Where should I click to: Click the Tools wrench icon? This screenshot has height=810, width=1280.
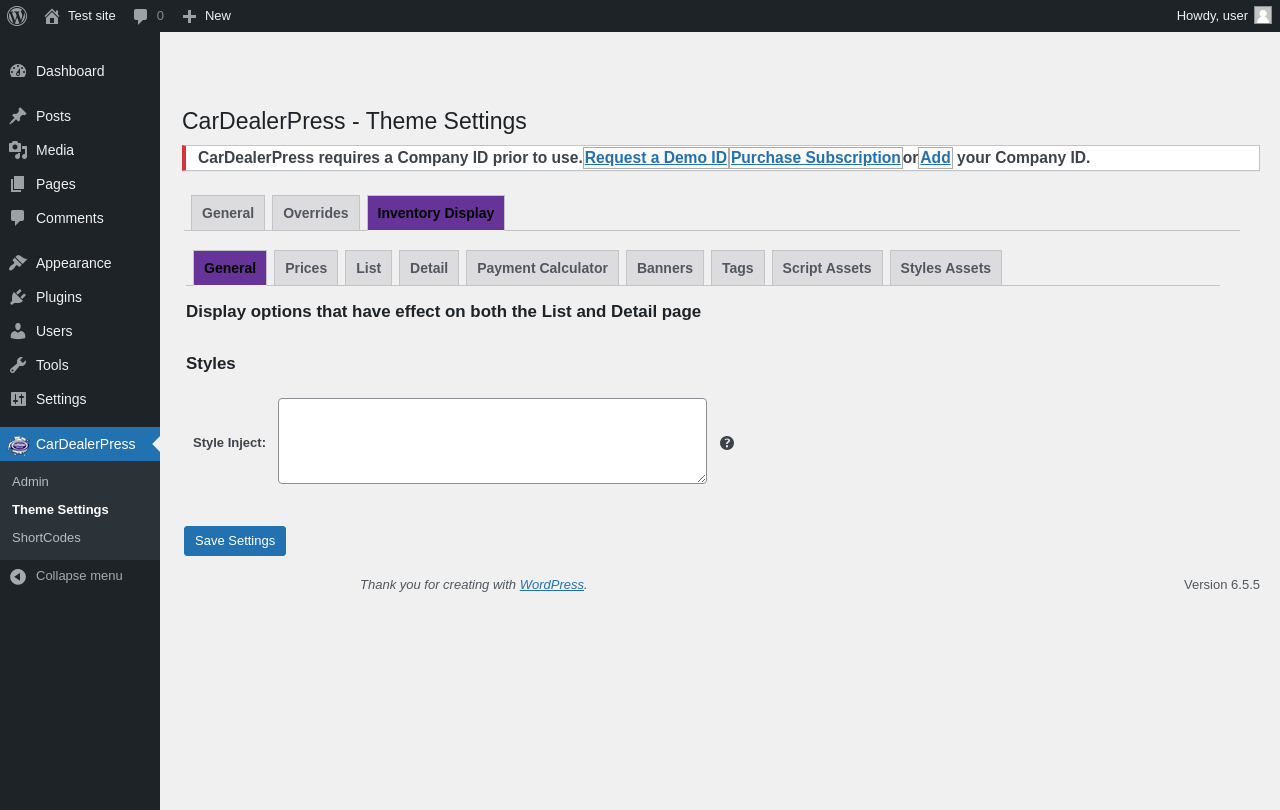pos(18,365)
